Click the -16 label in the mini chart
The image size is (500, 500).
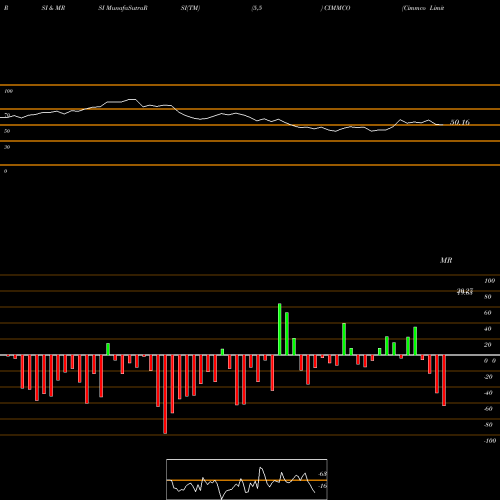[322, 486]
